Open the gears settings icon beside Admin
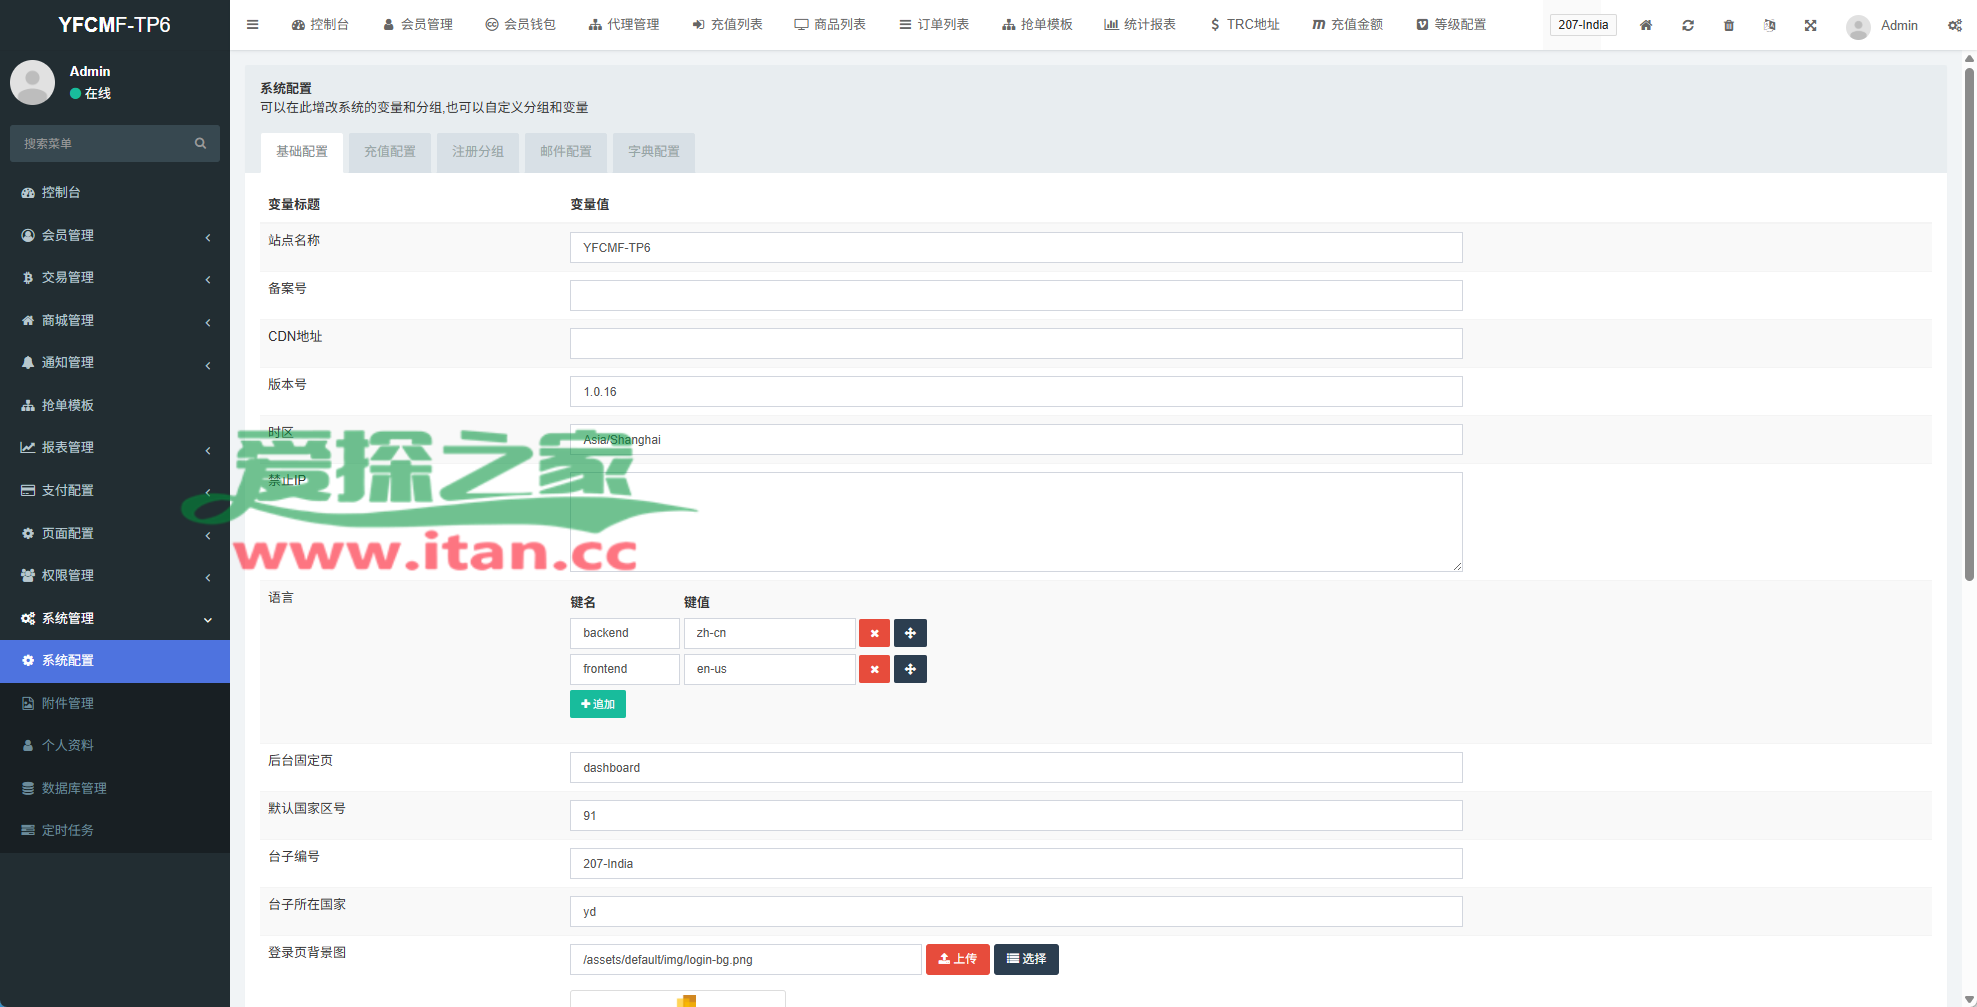The height and width of the screenshot is (1007, 1977). pos(1954,25)
